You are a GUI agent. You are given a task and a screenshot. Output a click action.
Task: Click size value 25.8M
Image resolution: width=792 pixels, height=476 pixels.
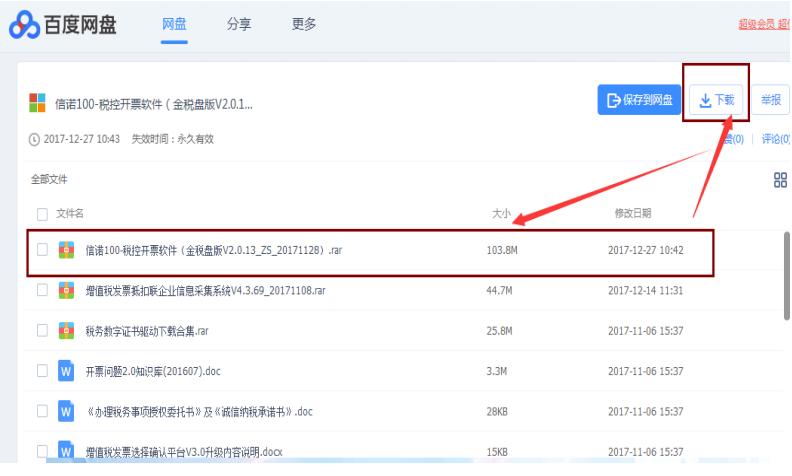pyautogui.click(x=500, y=331)
